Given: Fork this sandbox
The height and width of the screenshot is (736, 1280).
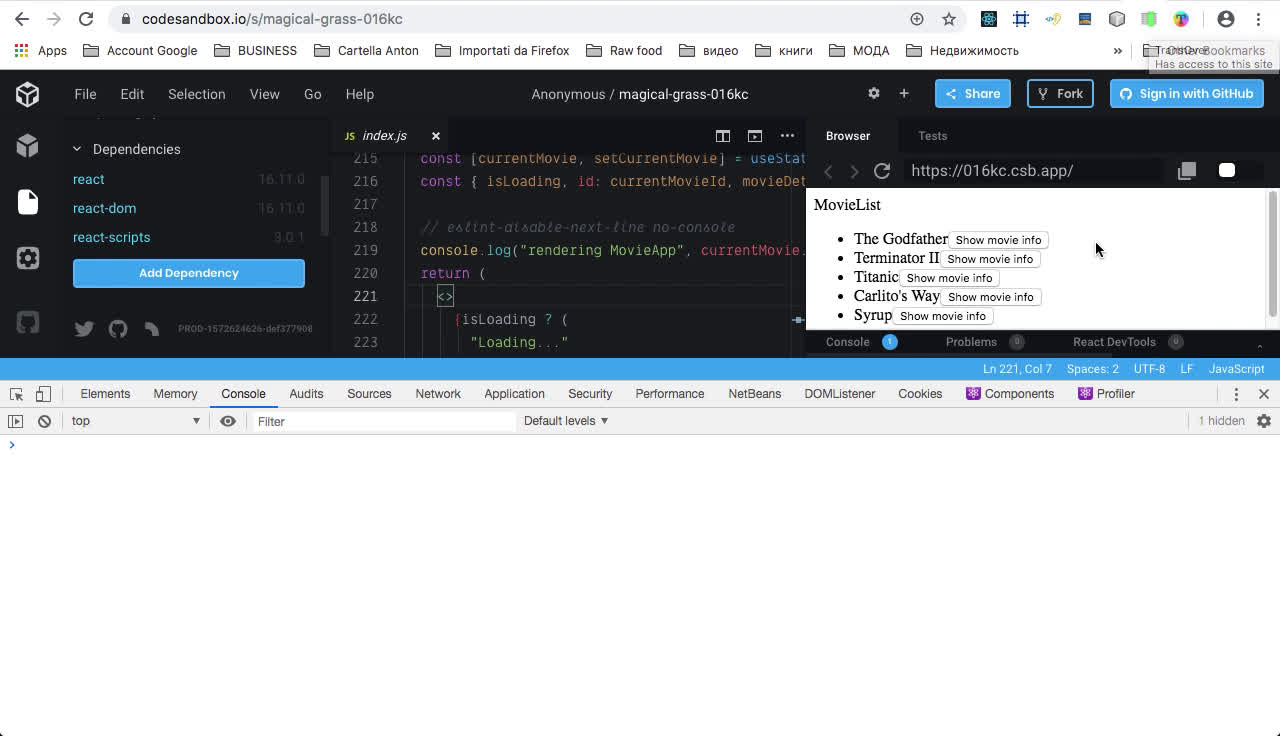Looking at the screenshot, I should pyautogui.click(x=1060, y=94).
